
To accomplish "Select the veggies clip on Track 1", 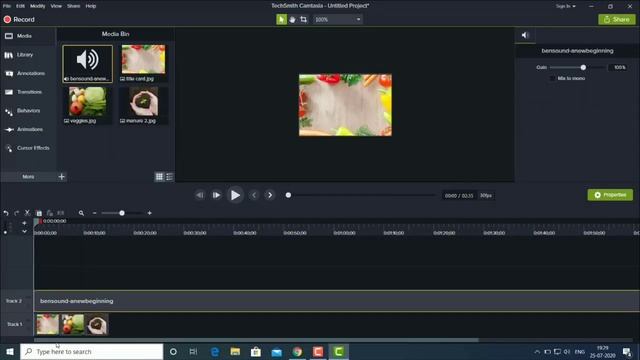I will 72,324.
